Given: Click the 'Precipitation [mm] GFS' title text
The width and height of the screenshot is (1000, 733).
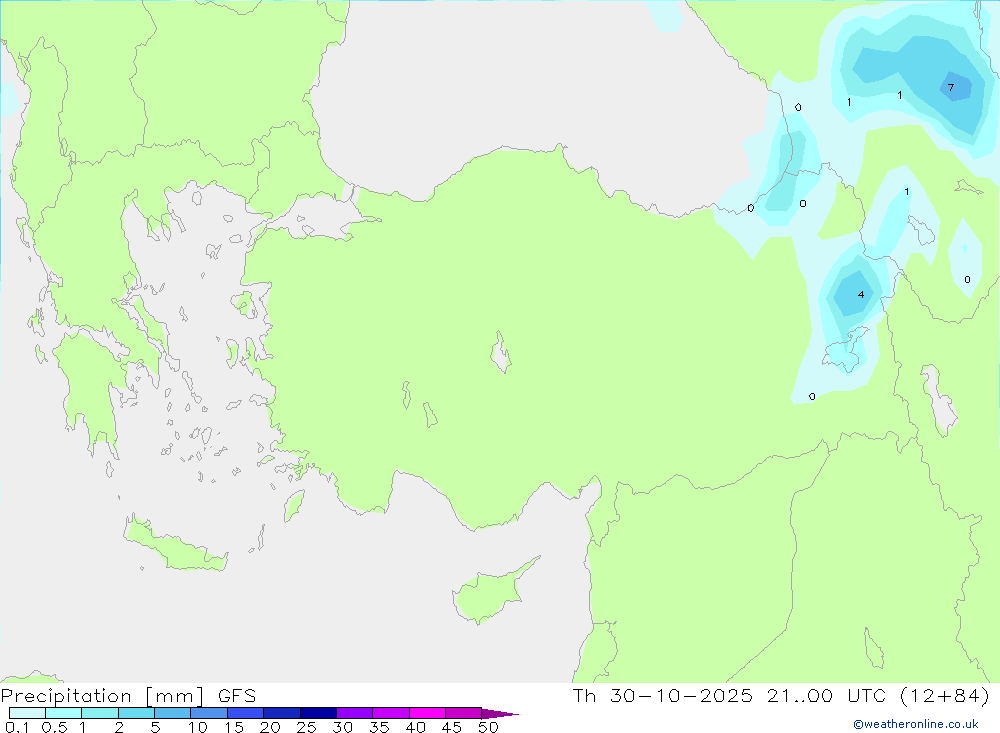Looking at the screenshot, I should [x=128, y=696].
